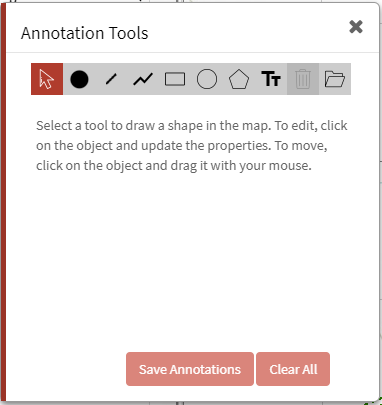Choose the filled point marker tool

pyautogui.click(x=79, y=79)
